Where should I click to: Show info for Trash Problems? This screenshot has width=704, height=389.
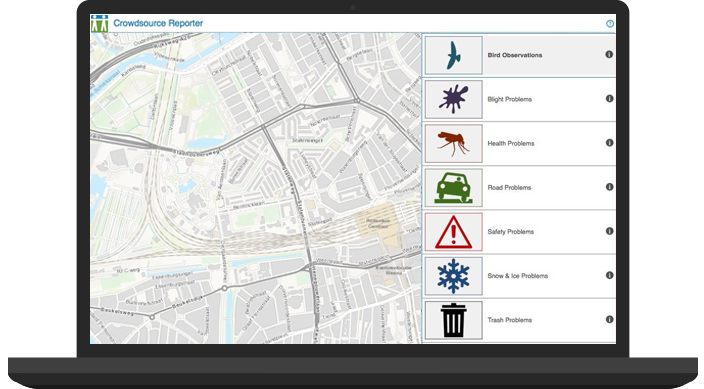(x=609, y=319)
